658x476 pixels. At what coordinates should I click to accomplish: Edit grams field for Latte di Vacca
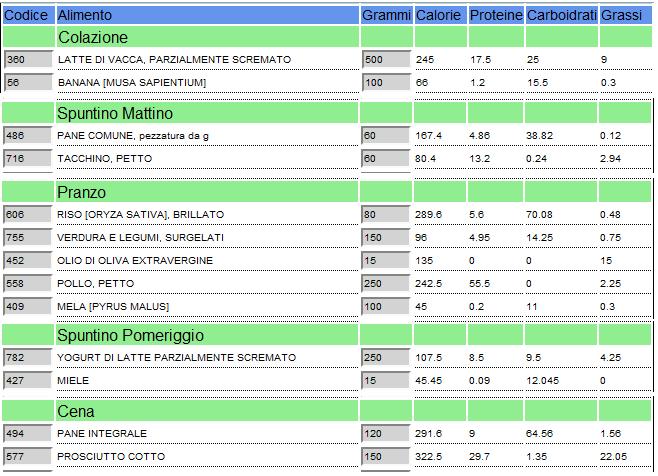click(386, 60)
